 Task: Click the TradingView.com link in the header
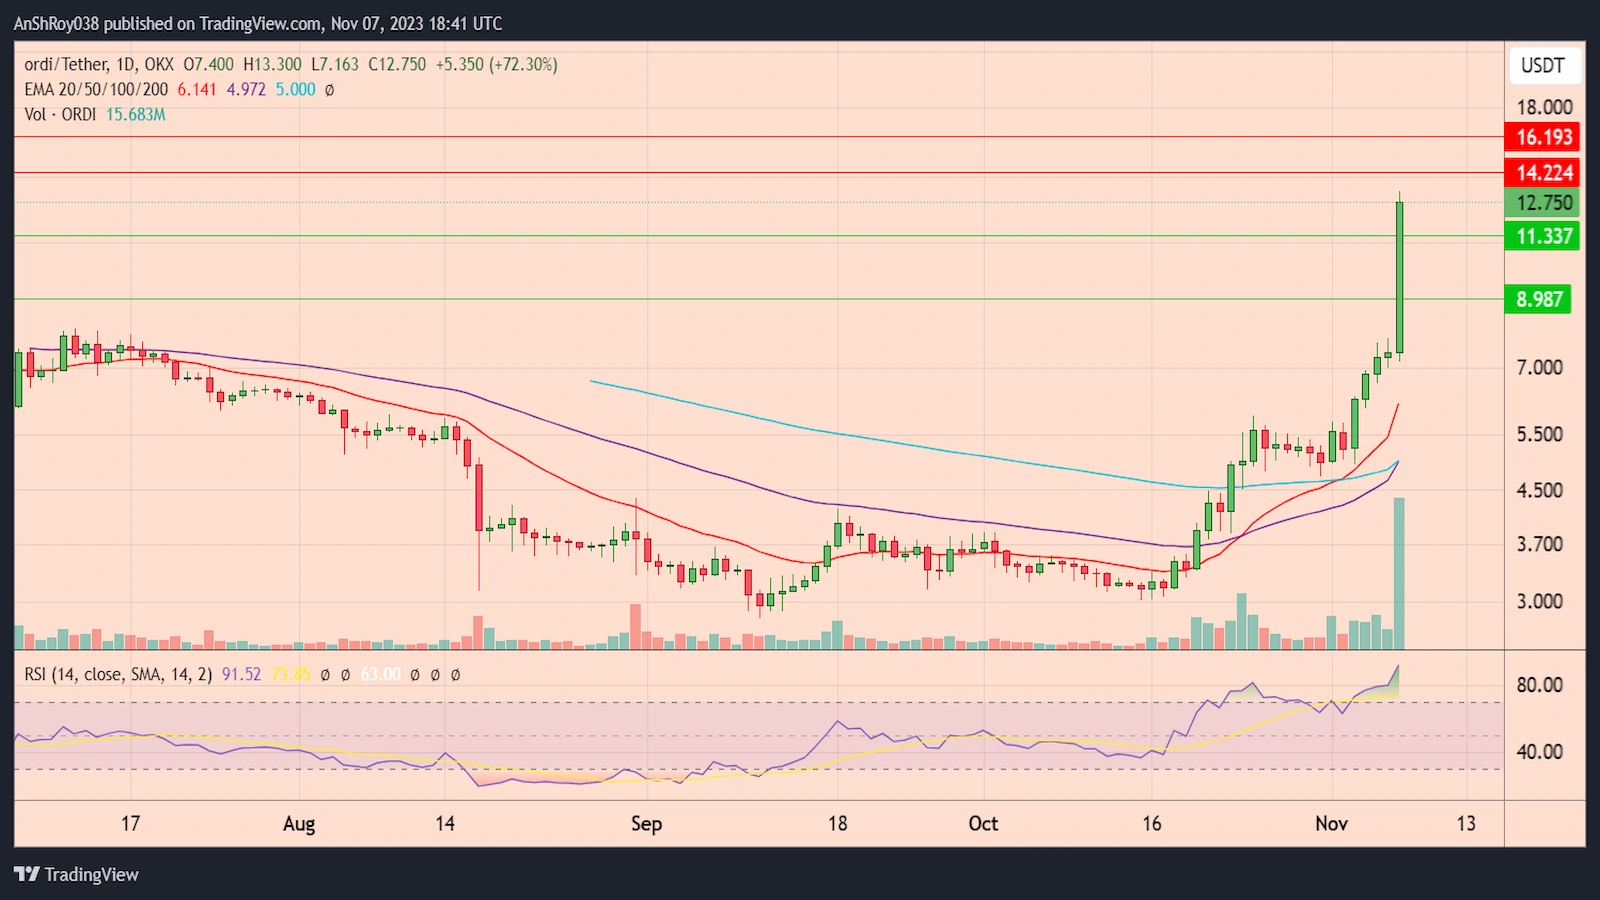click(259, 23)
